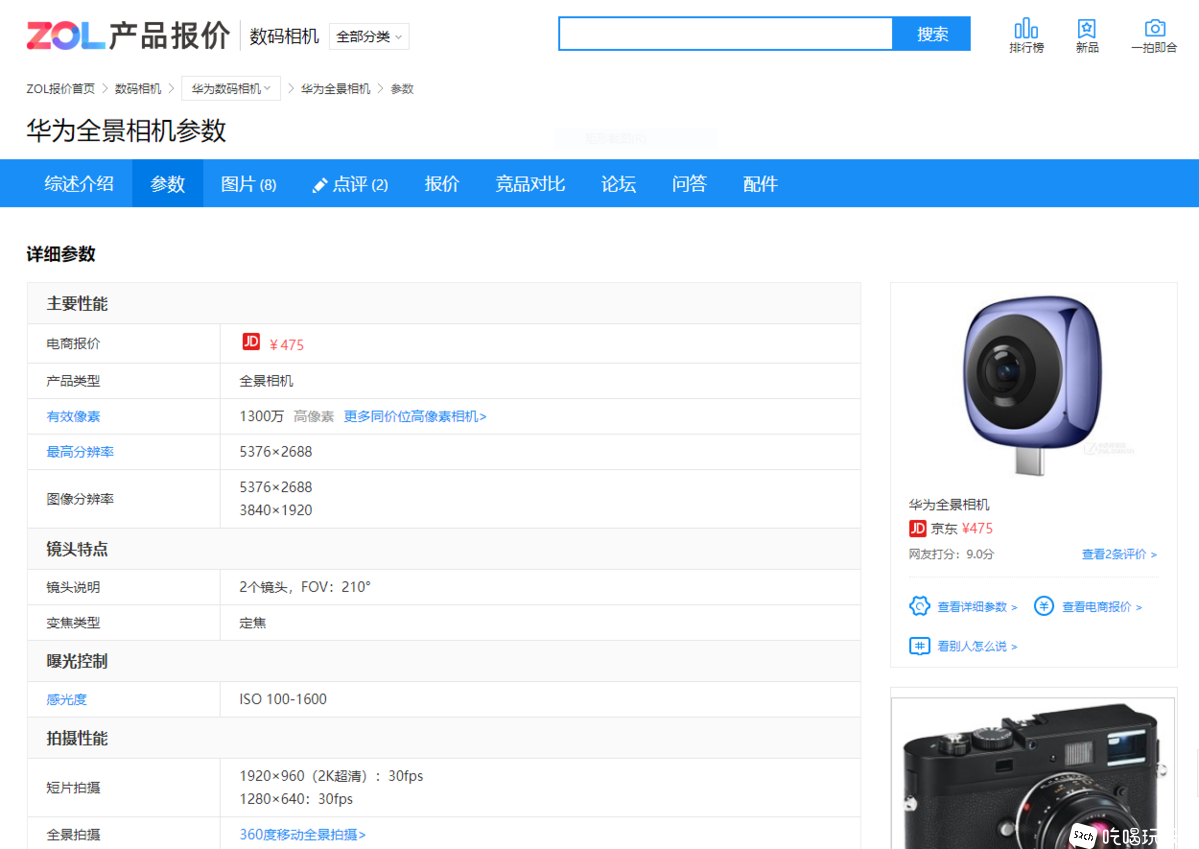The image size is (1199, 849).
Task: Open the 报价 tab
Action: 441,184
